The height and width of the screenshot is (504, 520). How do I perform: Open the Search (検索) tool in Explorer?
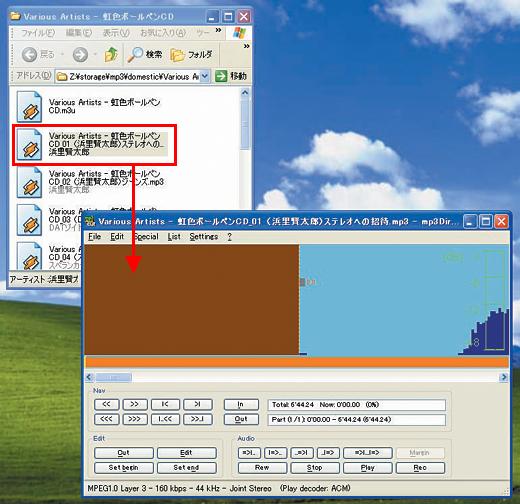tap(145, 54)
